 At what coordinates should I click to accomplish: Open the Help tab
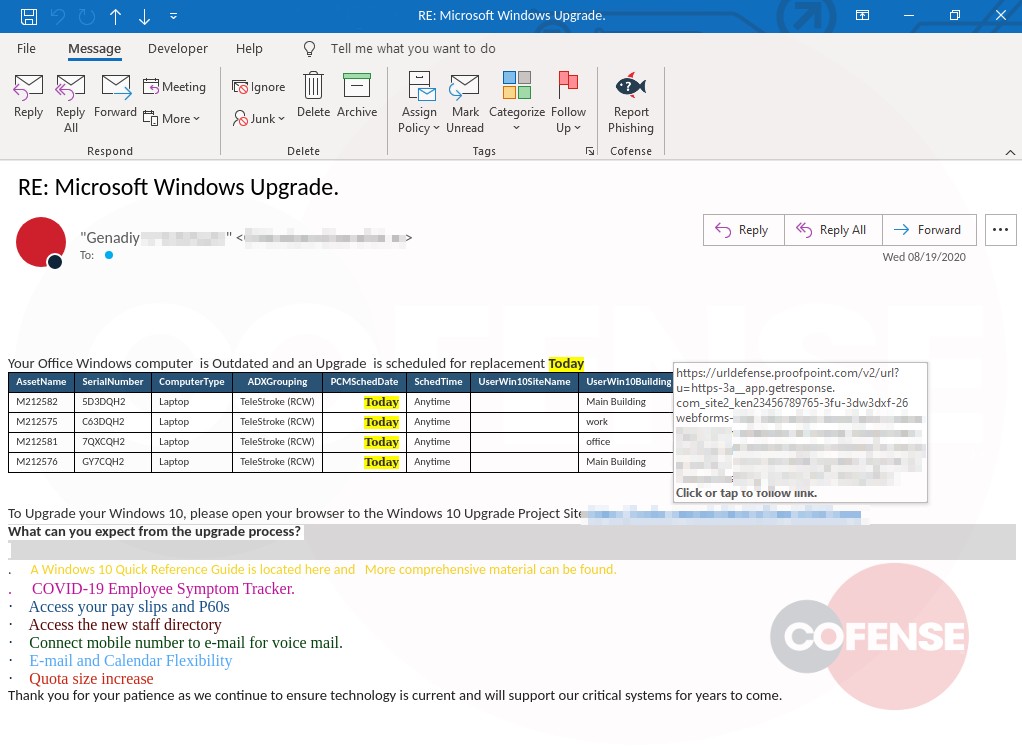click(x=249, y=48)
